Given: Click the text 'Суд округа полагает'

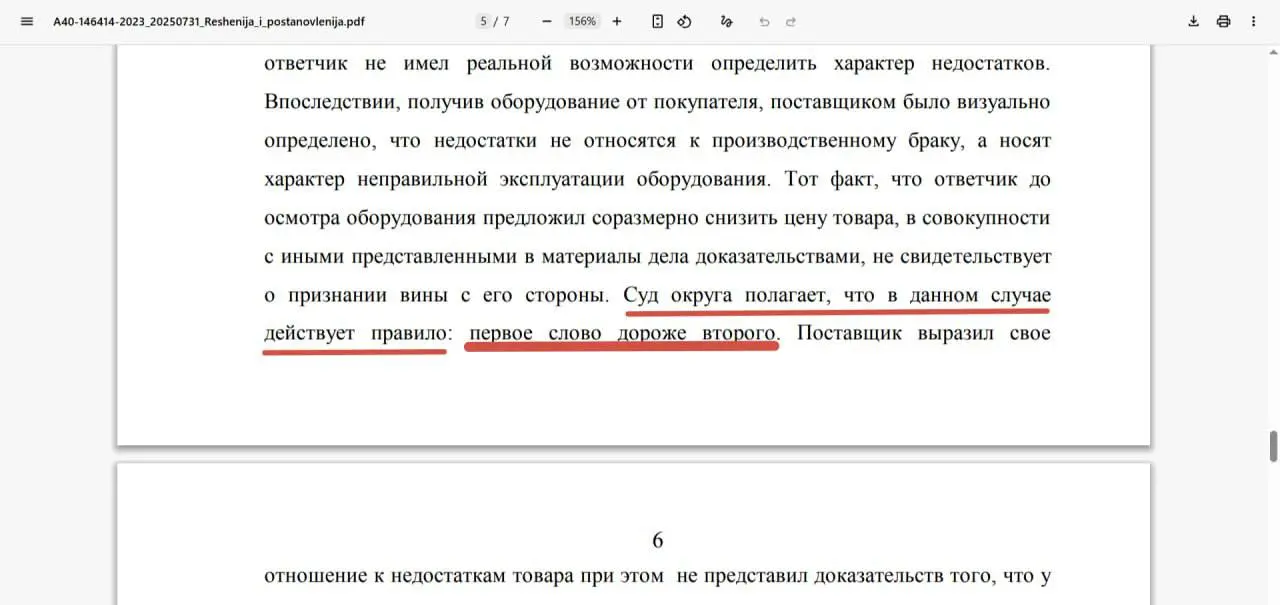Looking at the screenshot, I should coord(724,296).
